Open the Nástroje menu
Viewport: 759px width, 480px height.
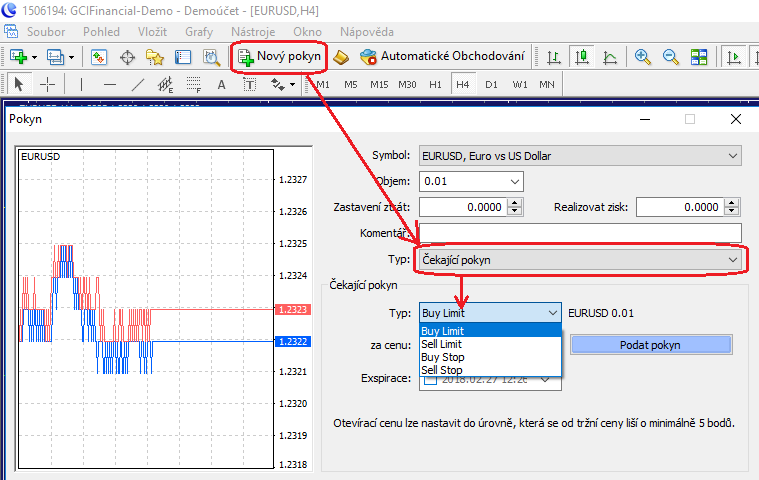[253, 32]
